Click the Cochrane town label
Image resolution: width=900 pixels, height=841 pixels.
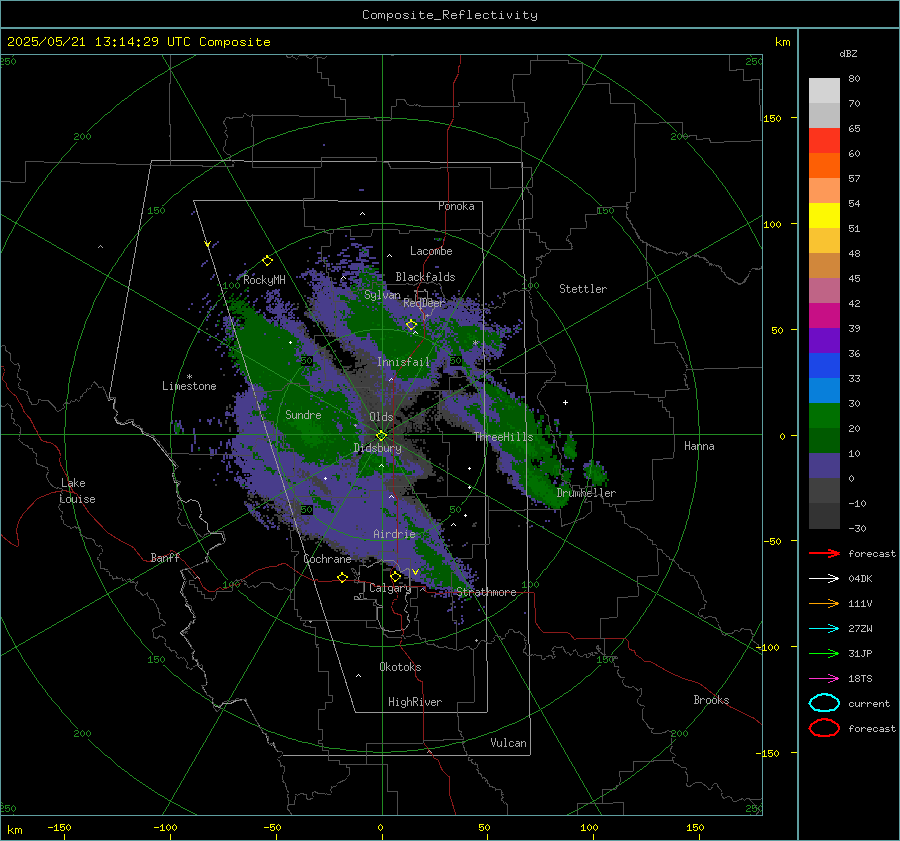327,559
